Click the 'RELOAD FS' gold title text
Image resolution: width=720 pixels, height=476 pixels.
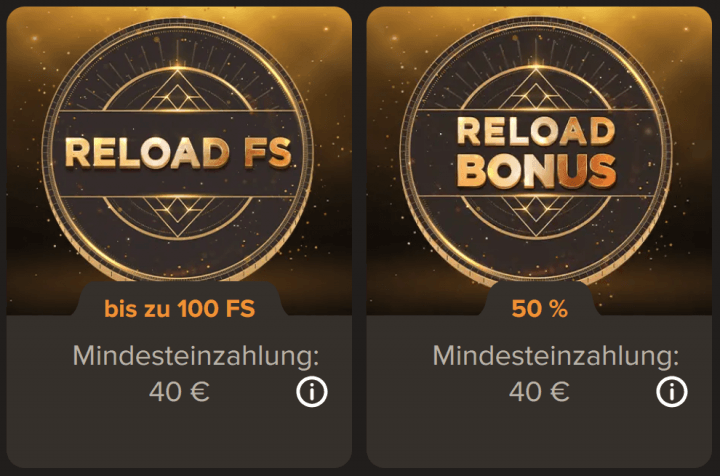178,153
